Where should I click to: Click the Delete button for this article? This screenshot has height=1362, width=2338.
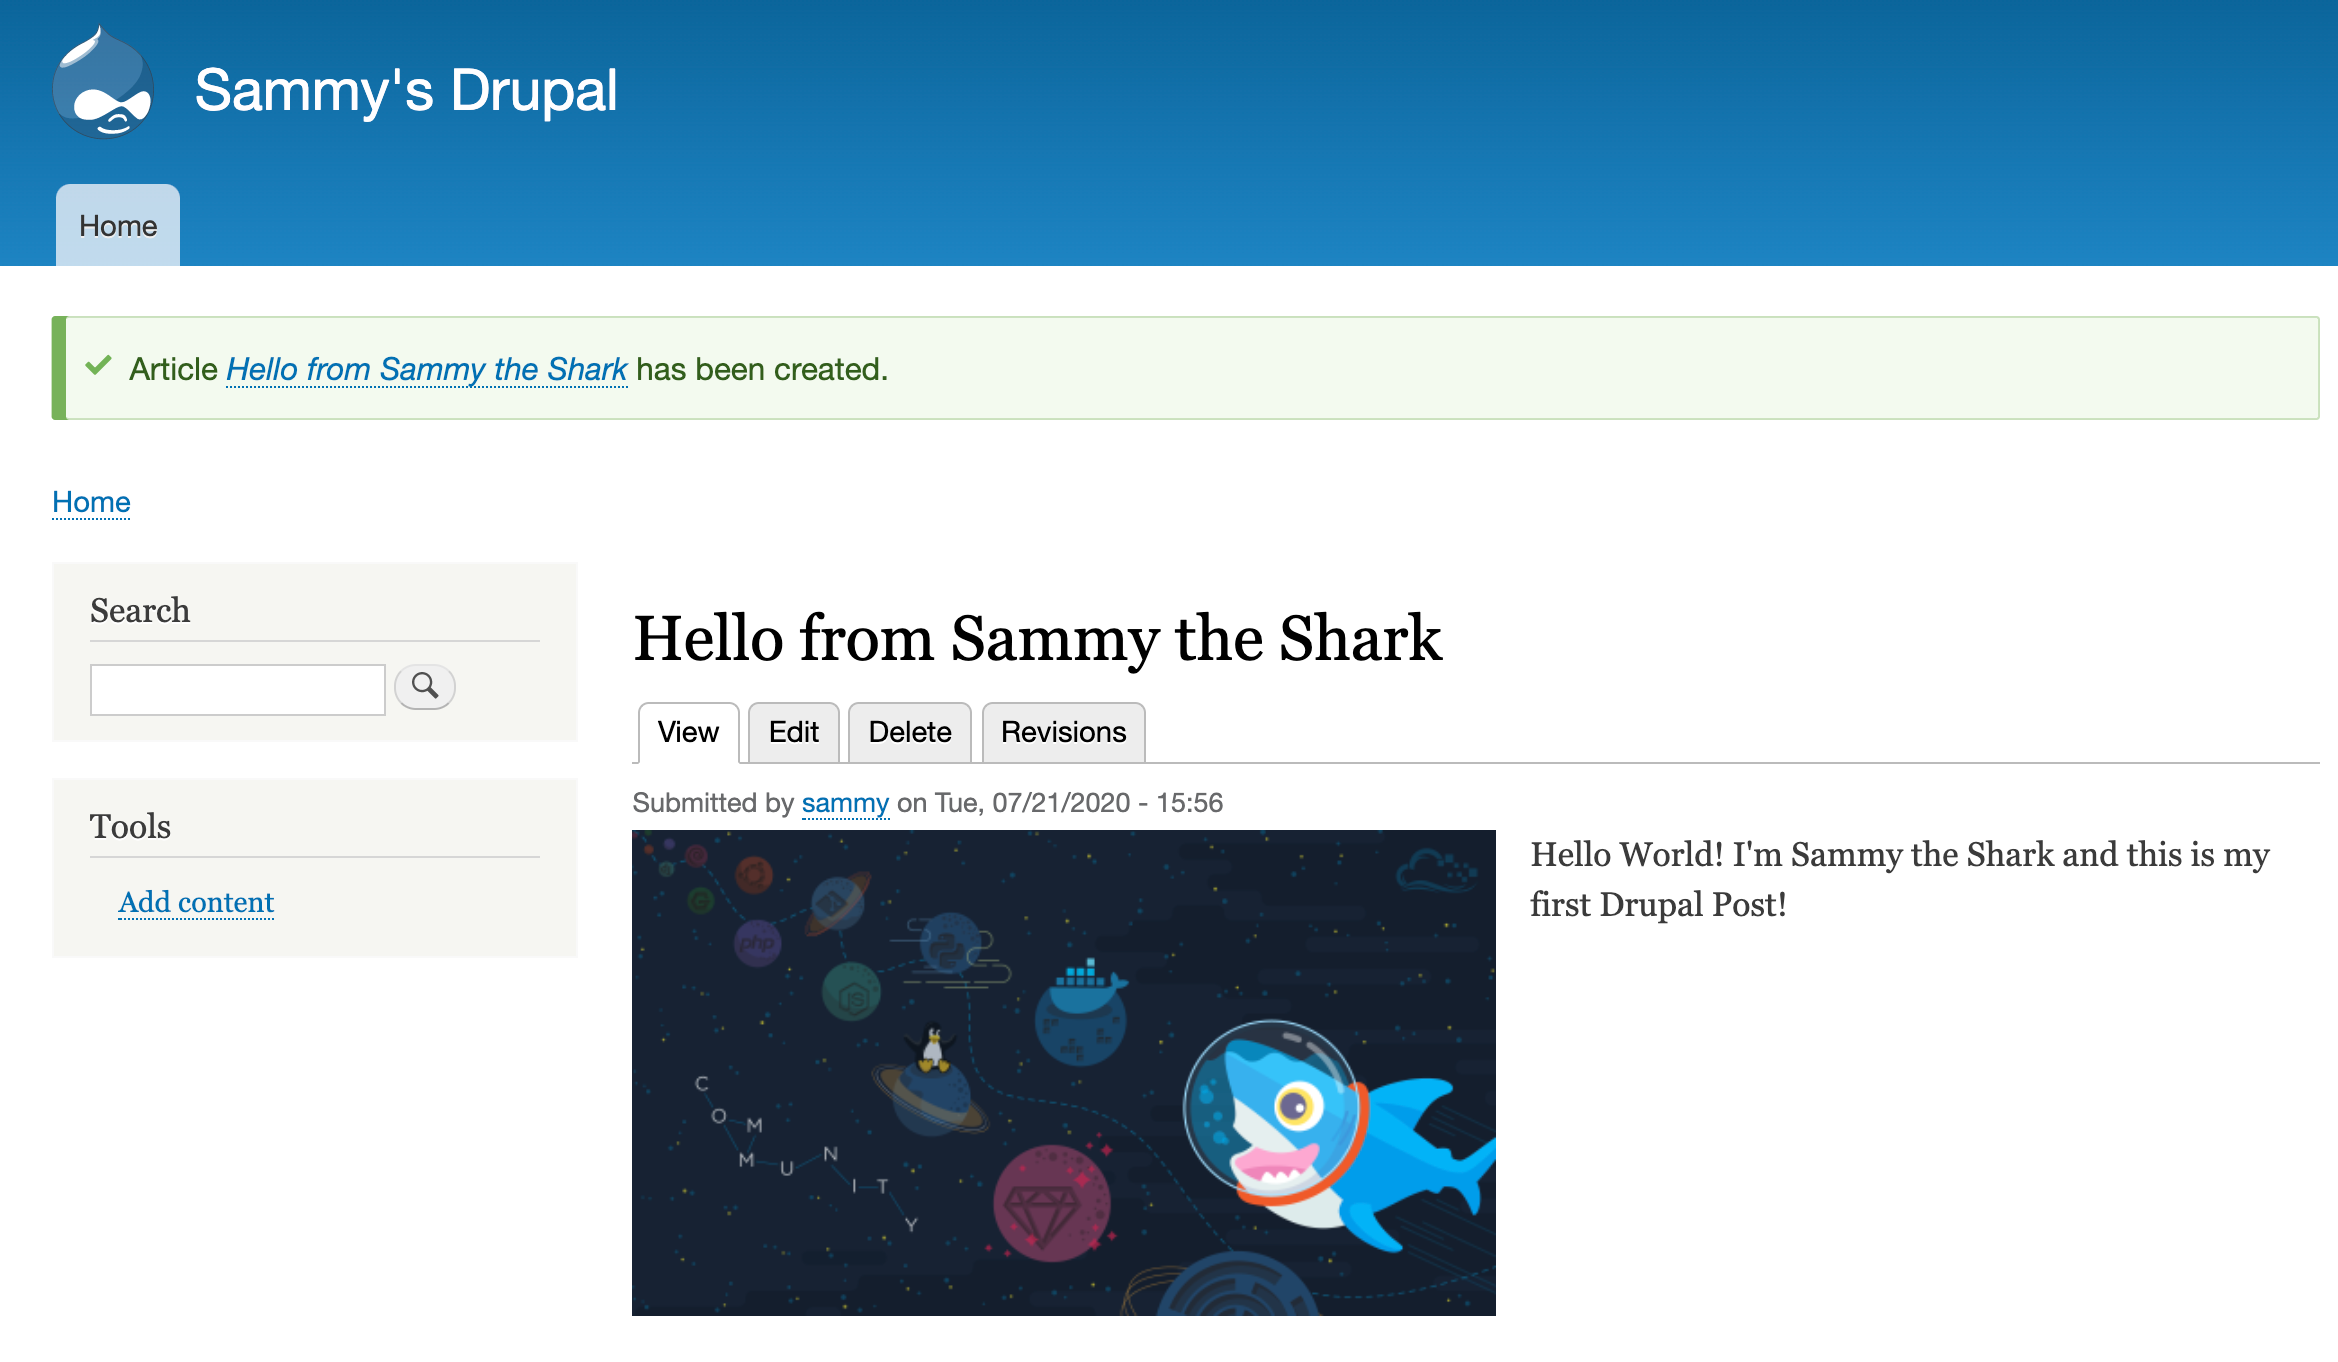[x=910, y=731]
